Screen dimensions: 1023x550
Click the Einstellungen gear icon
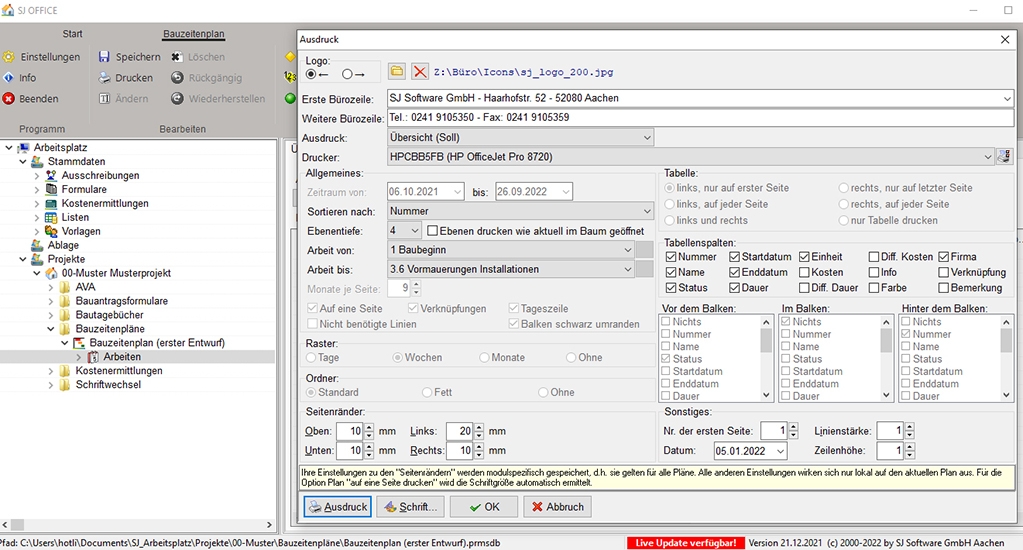coord(9,57)
